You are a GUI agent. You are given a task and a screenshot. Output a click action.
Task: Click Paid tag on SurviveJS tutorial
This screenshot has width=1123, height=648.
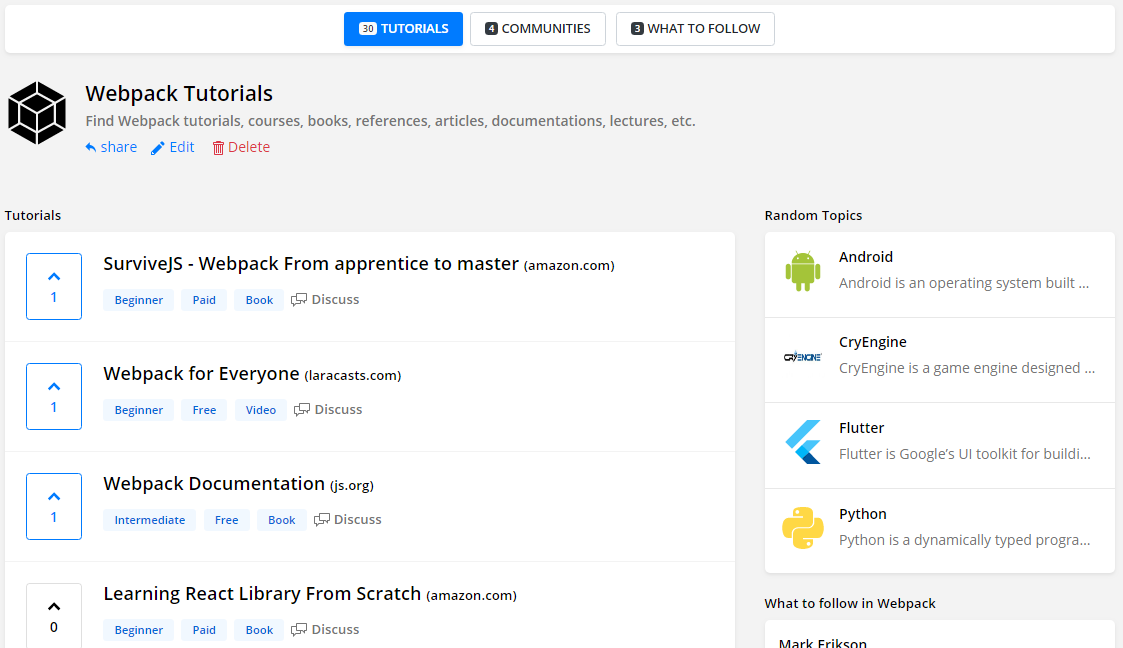click(x=204, y=300)
